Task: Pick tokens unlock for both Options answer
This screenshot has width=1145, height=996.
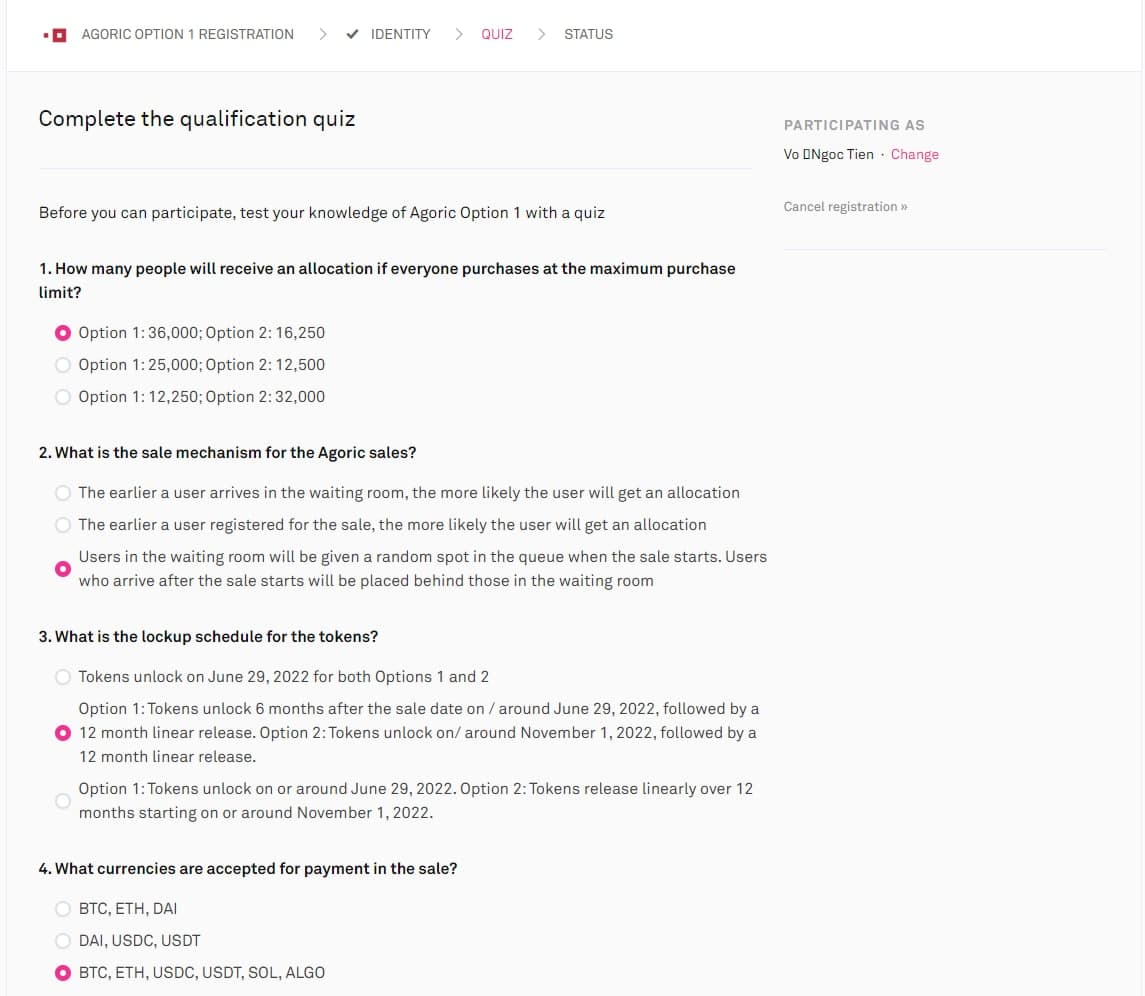Action: [63, 677]
